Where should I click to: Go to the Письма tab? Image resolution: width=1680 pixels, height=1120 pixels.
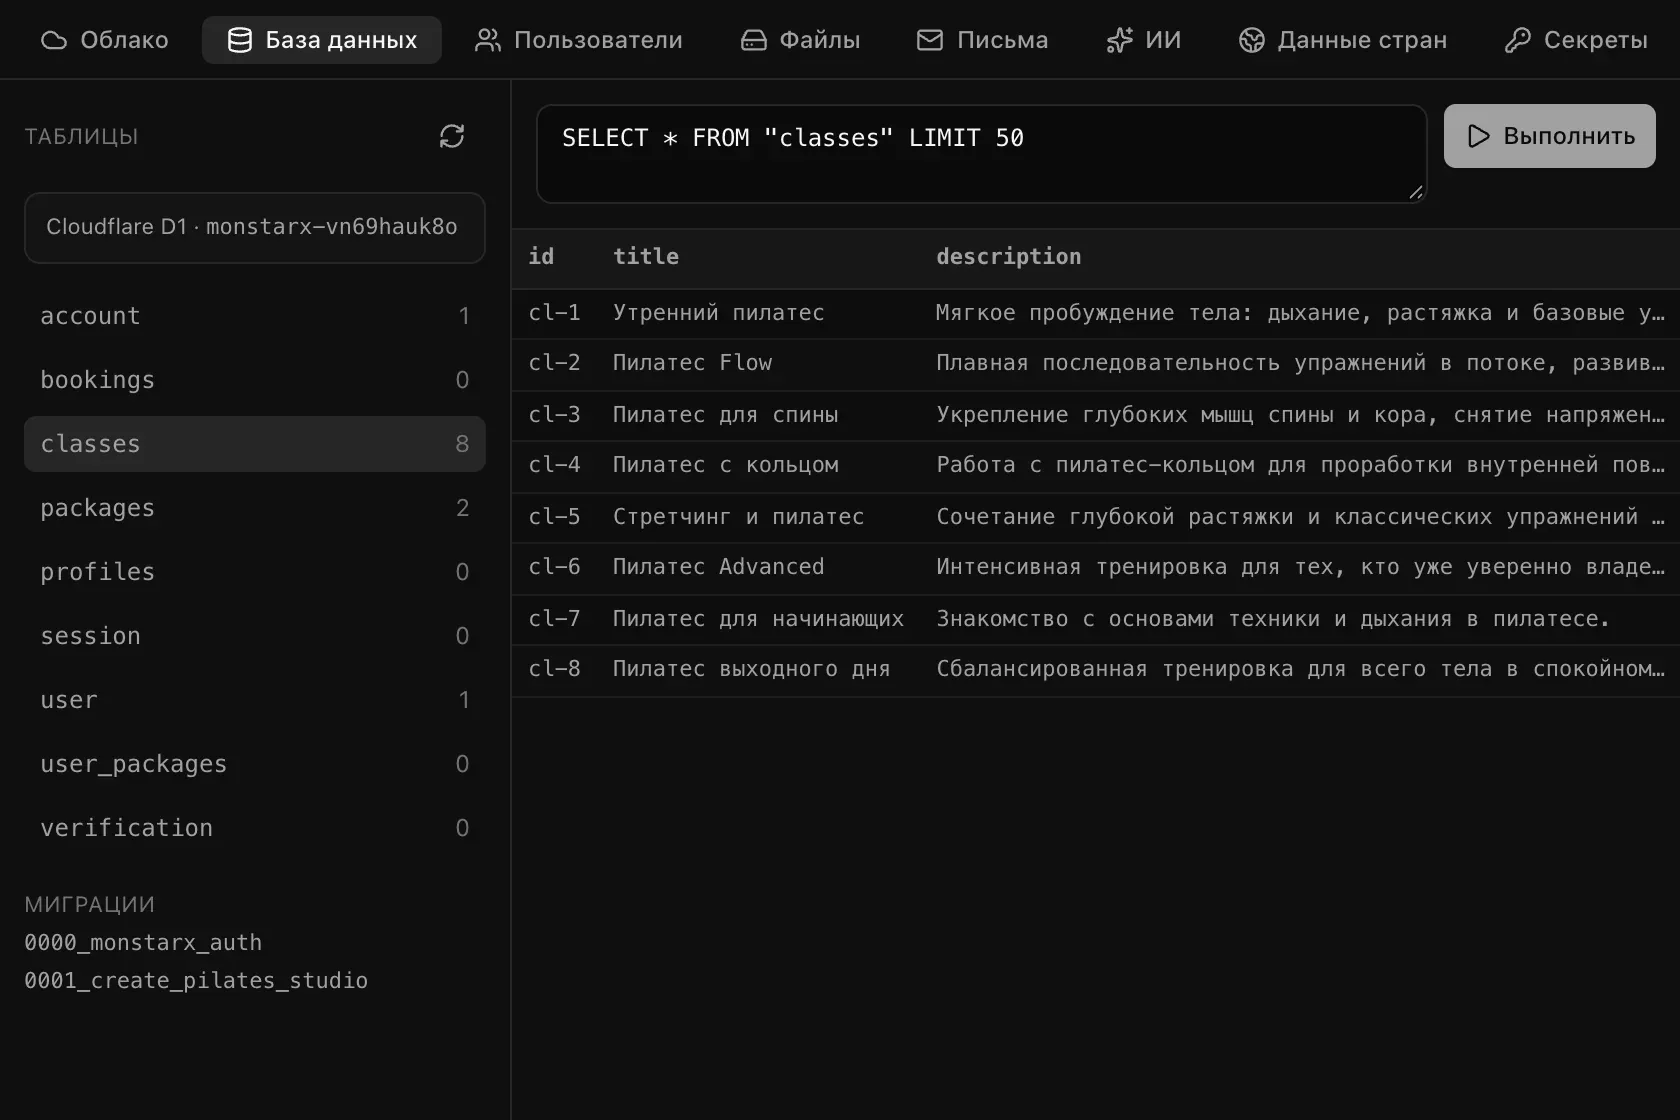(x=982, y=40)
